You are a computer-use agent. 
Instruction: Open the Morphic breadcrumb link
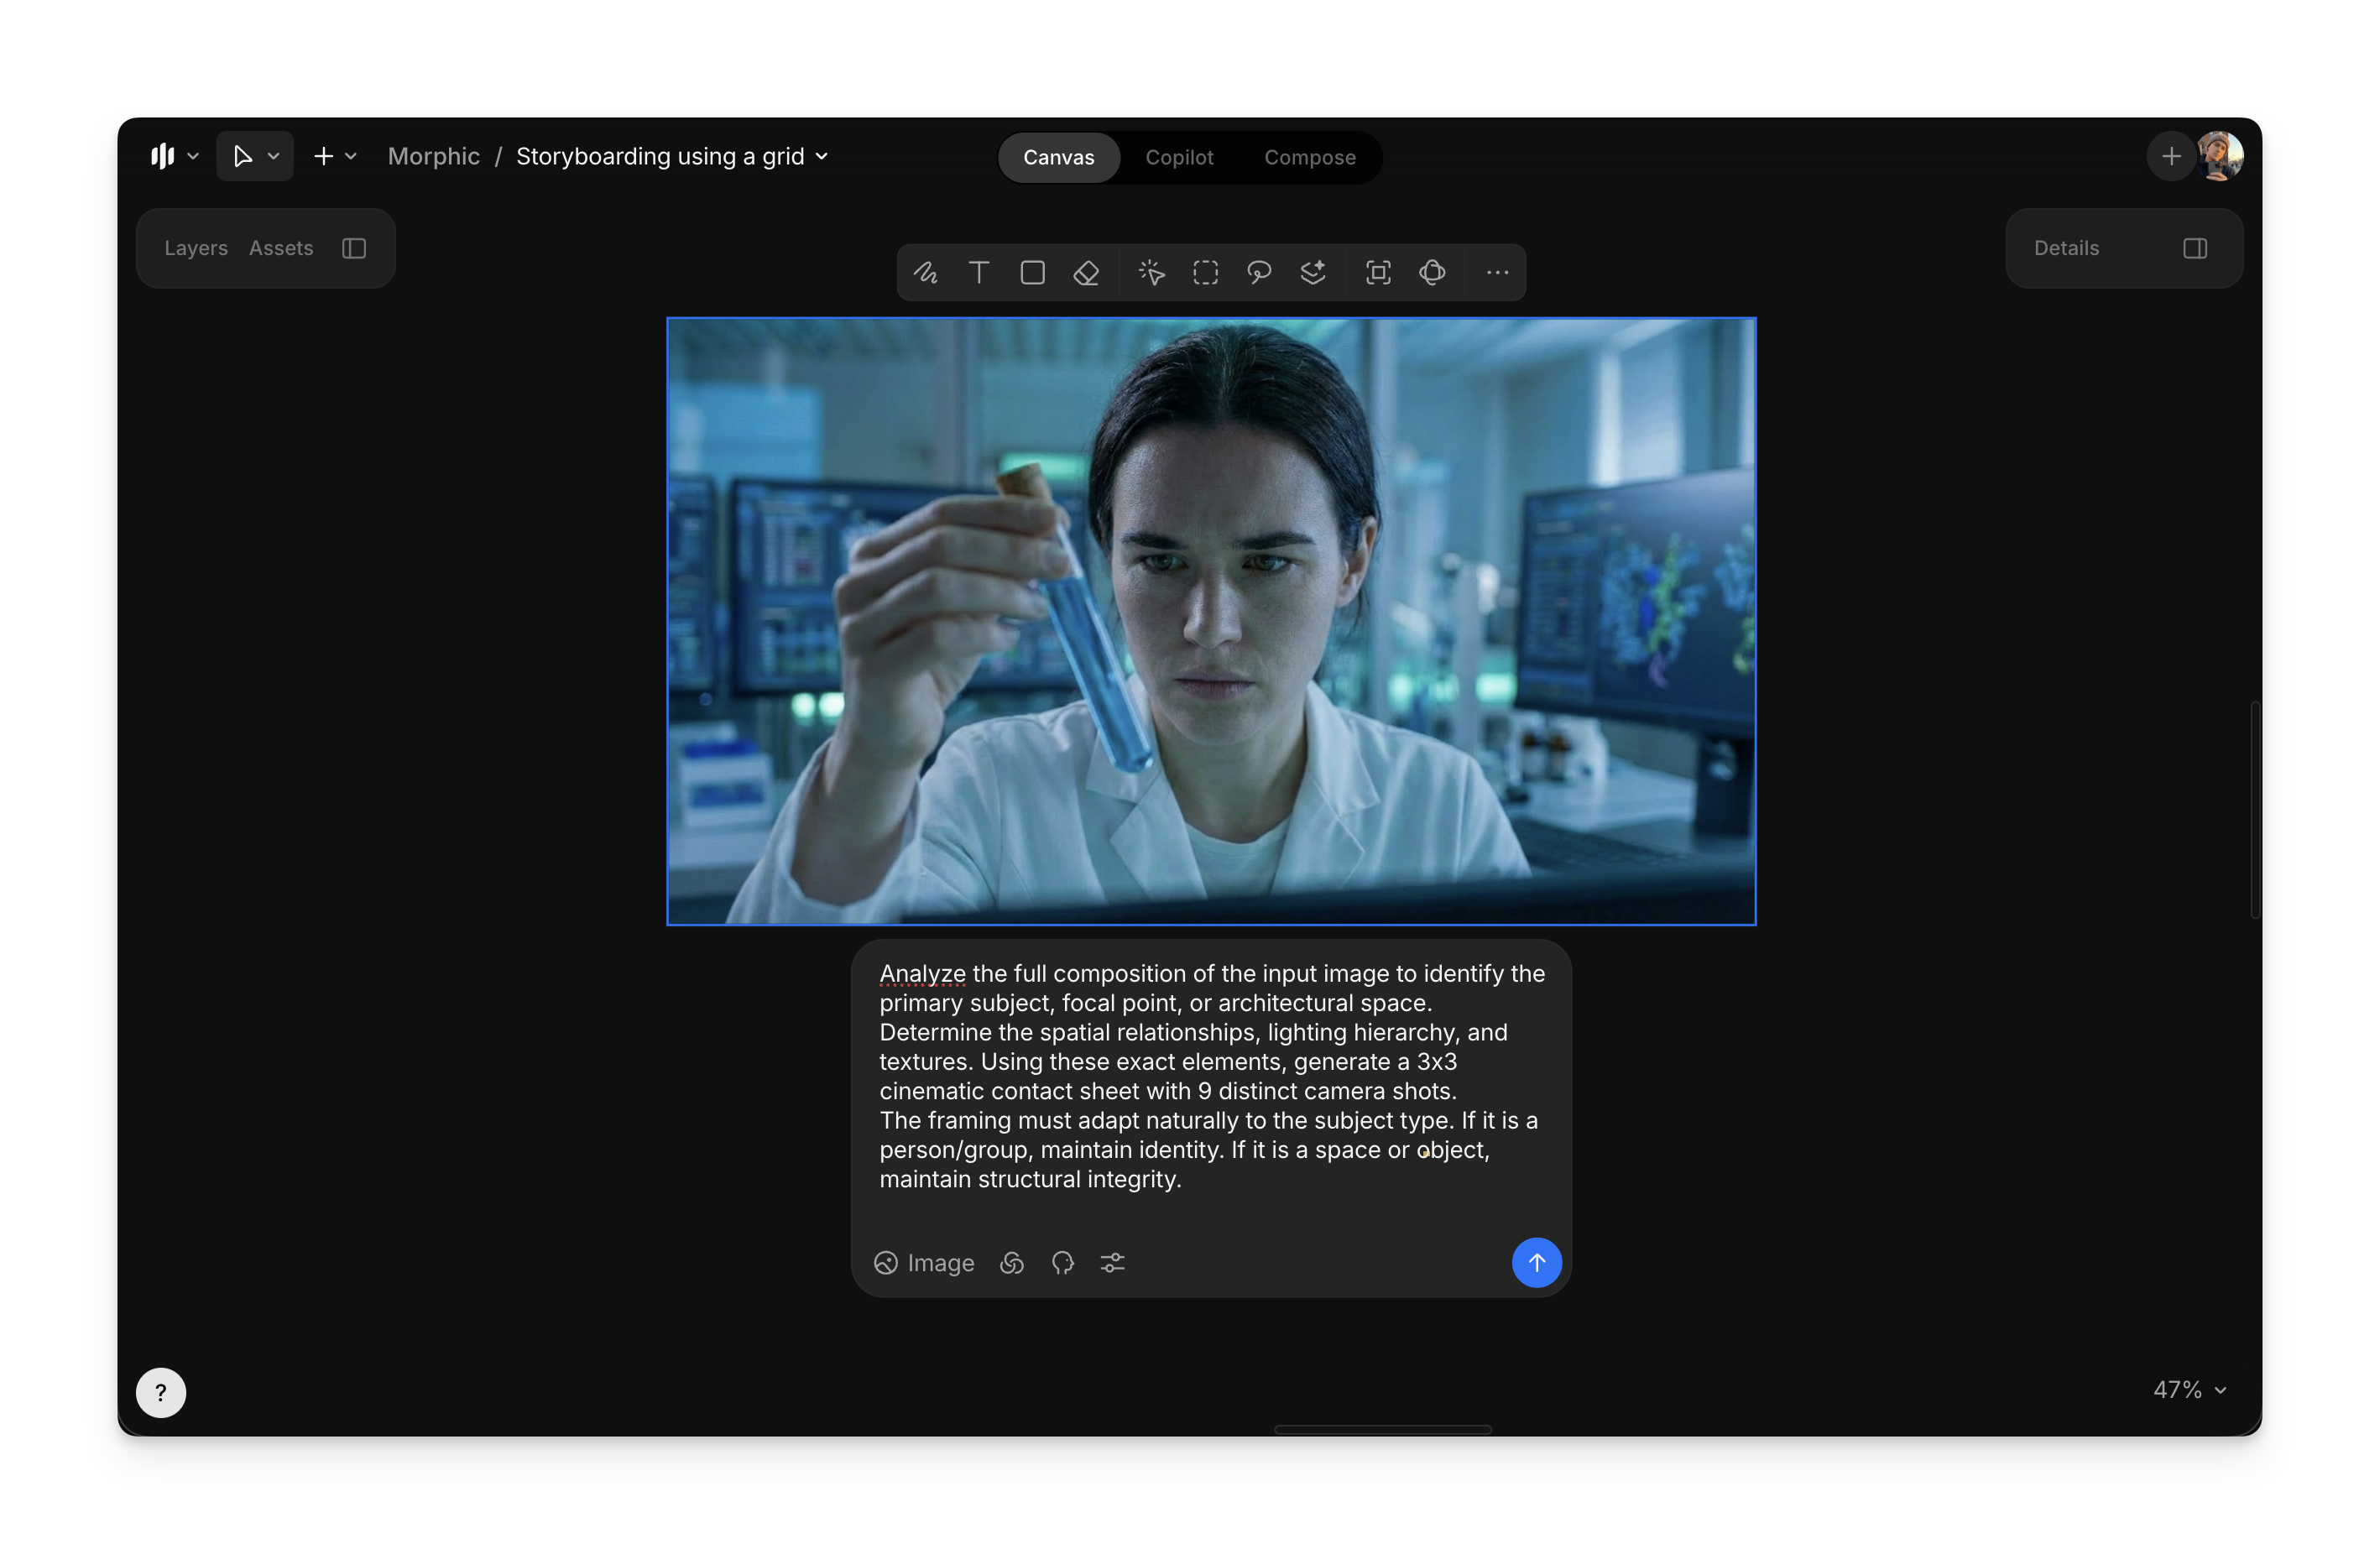(x=433, y=157)
